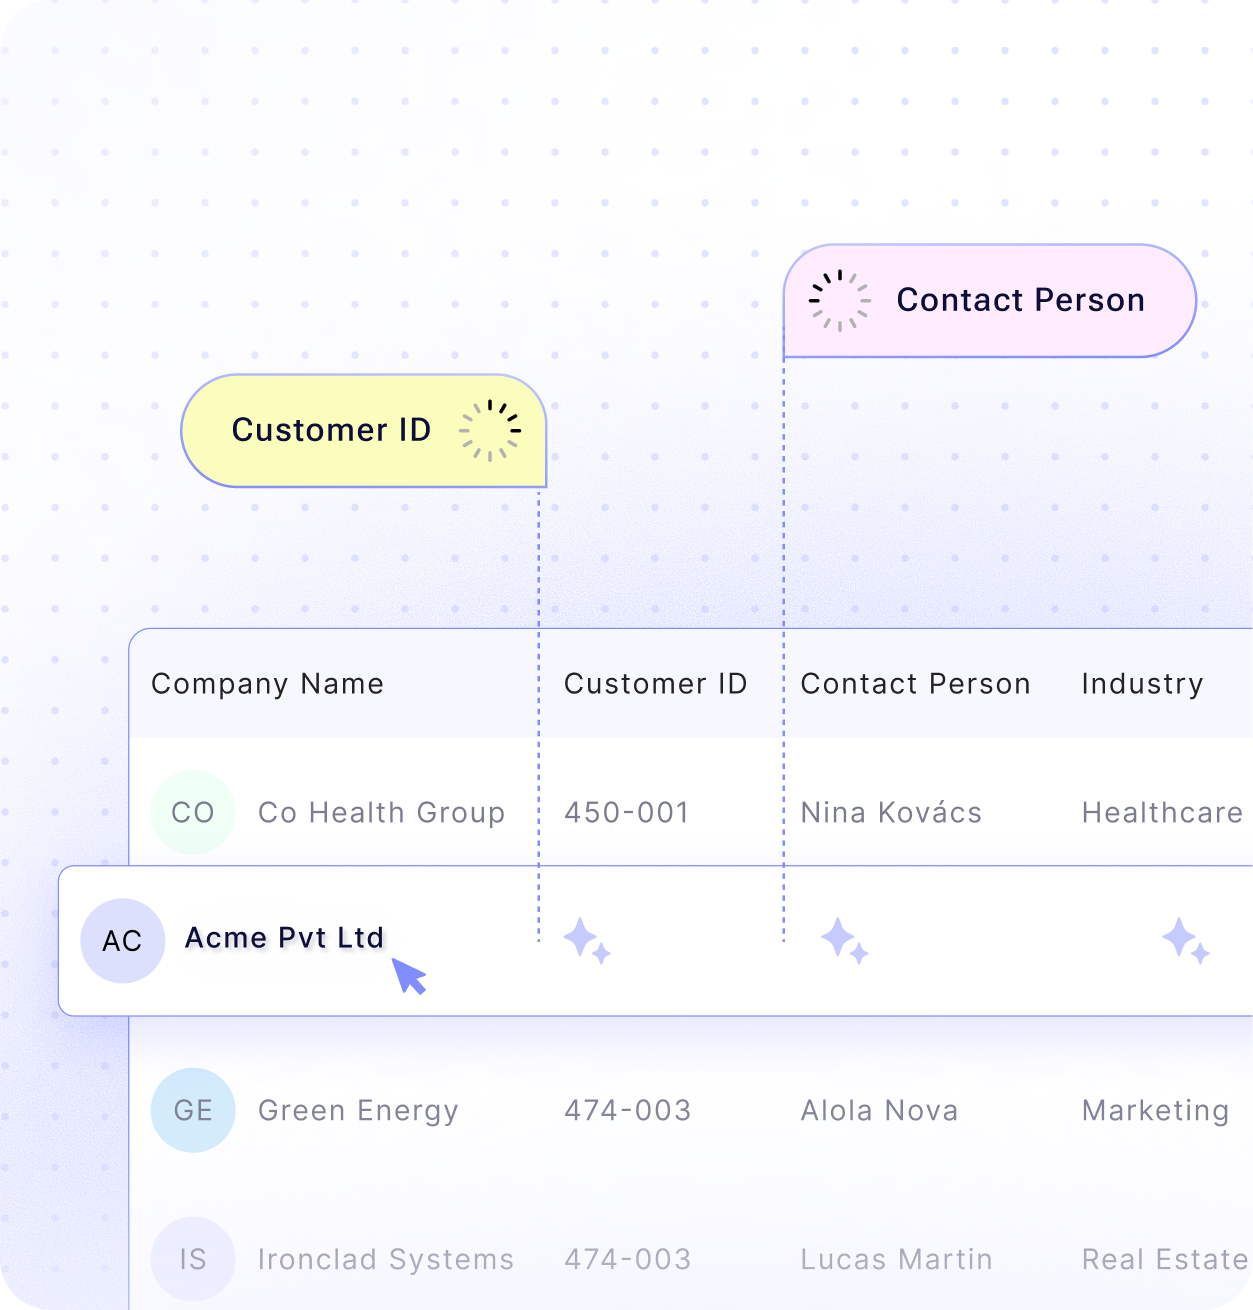Viewport: 1253px width, 1310px height.
Task: Click the loading spinner in Contact Person tag
Action: (839, 300)
